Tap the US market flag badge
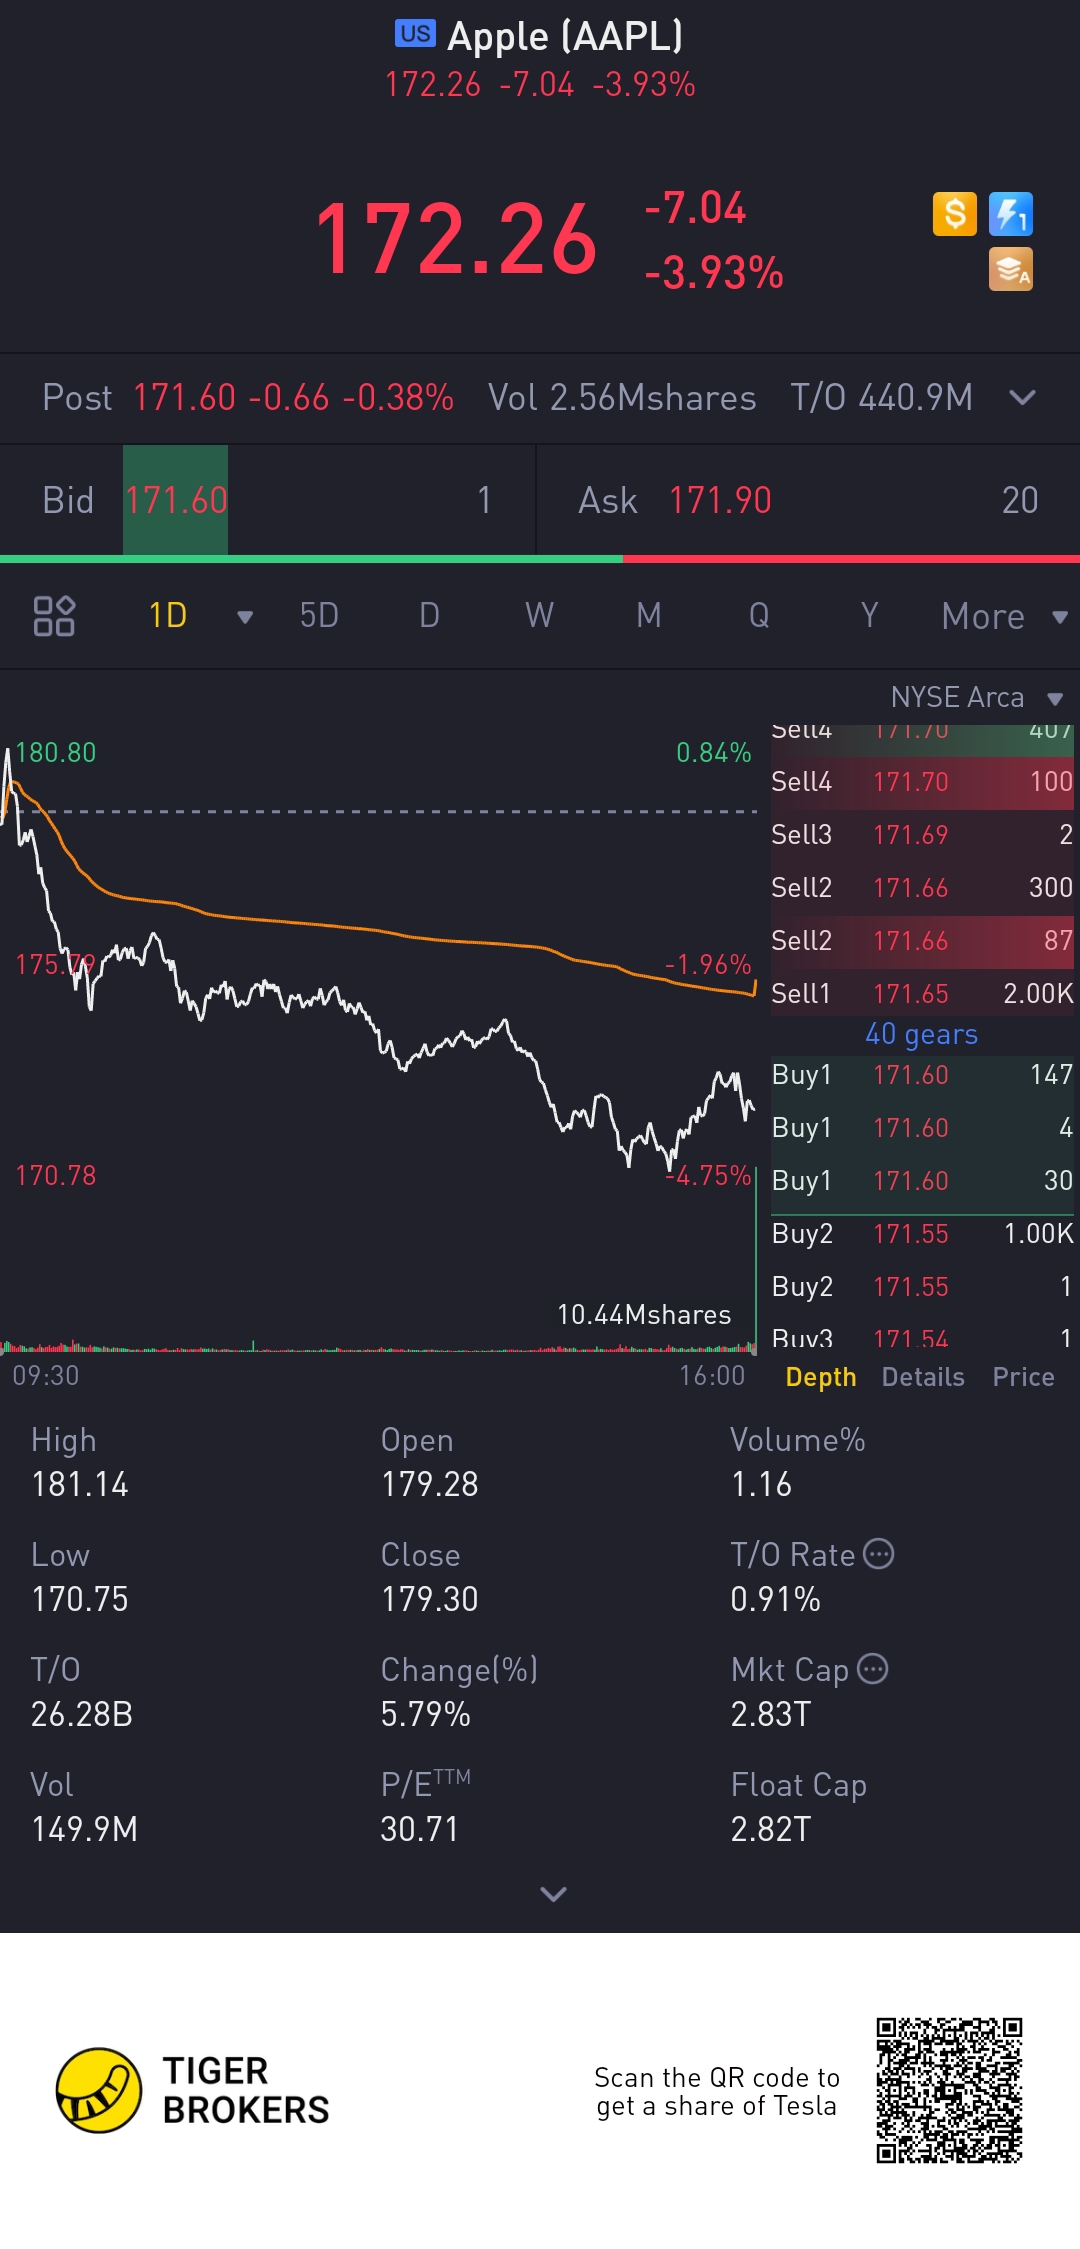 point(415,34)
